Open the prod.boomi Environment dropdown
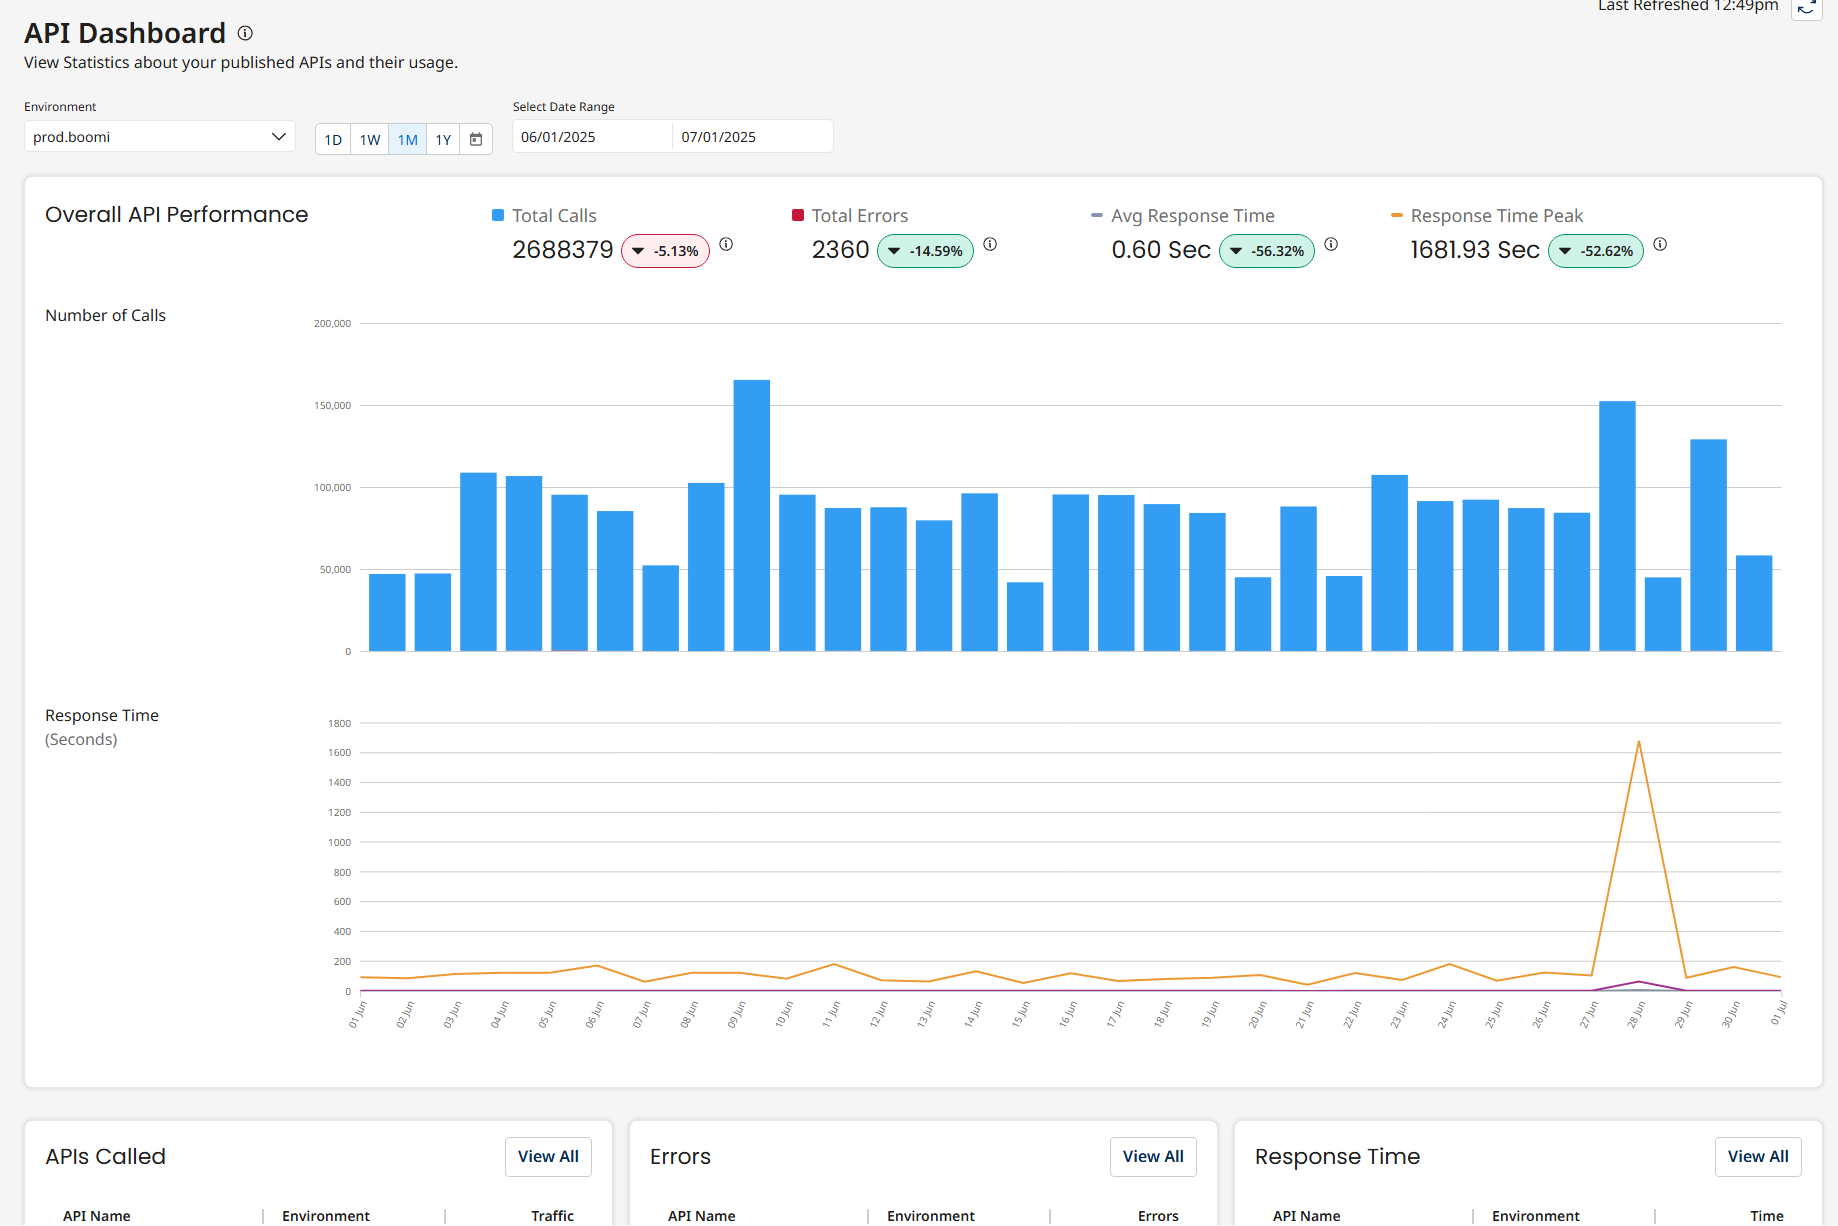This screenshot has height=1226, width=1838. click(159, 137)
